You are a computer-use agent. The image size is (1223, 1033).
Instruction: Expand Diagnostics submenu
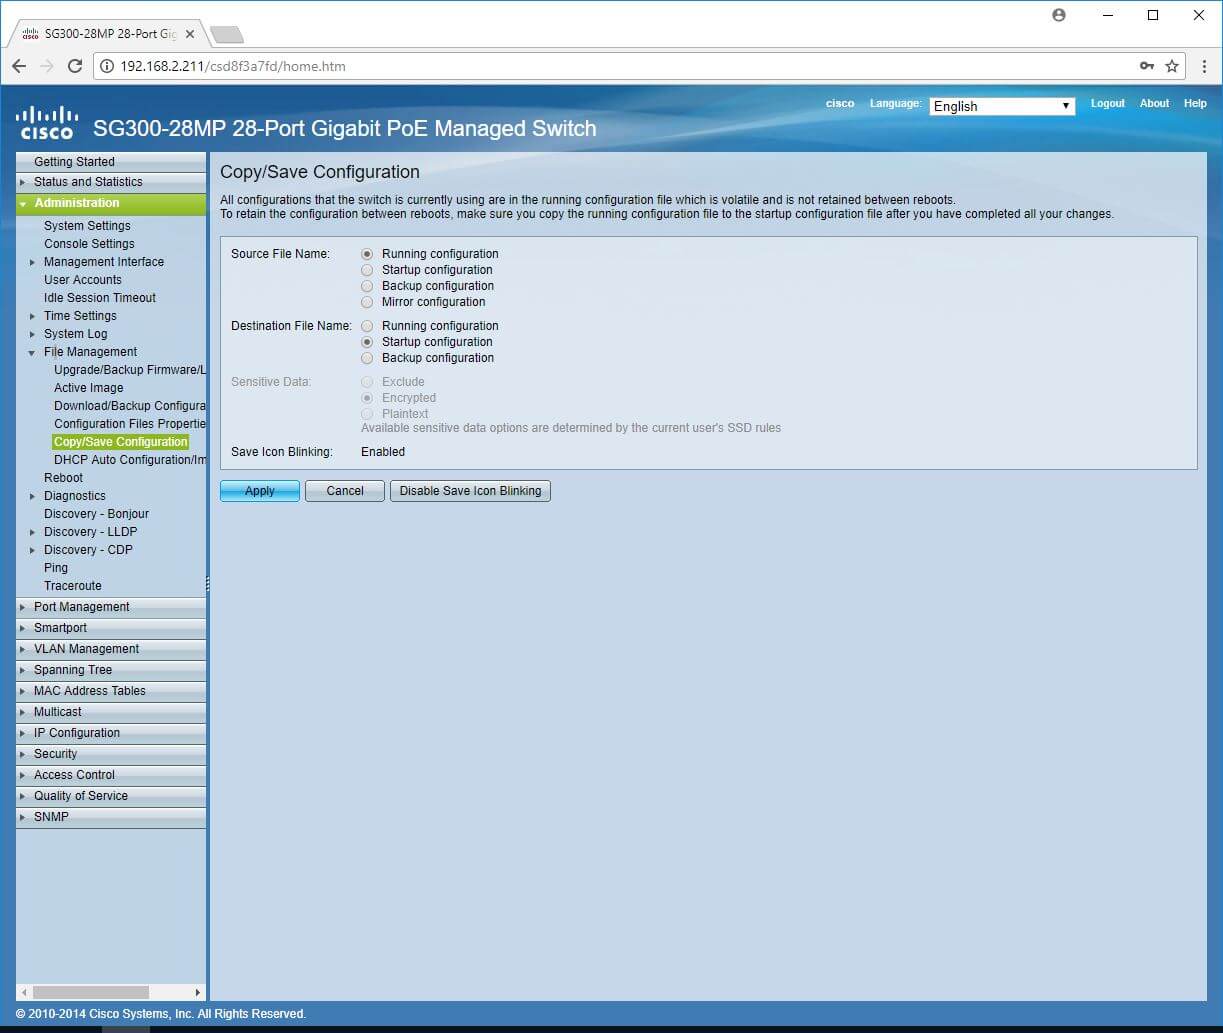pos(33,496)
